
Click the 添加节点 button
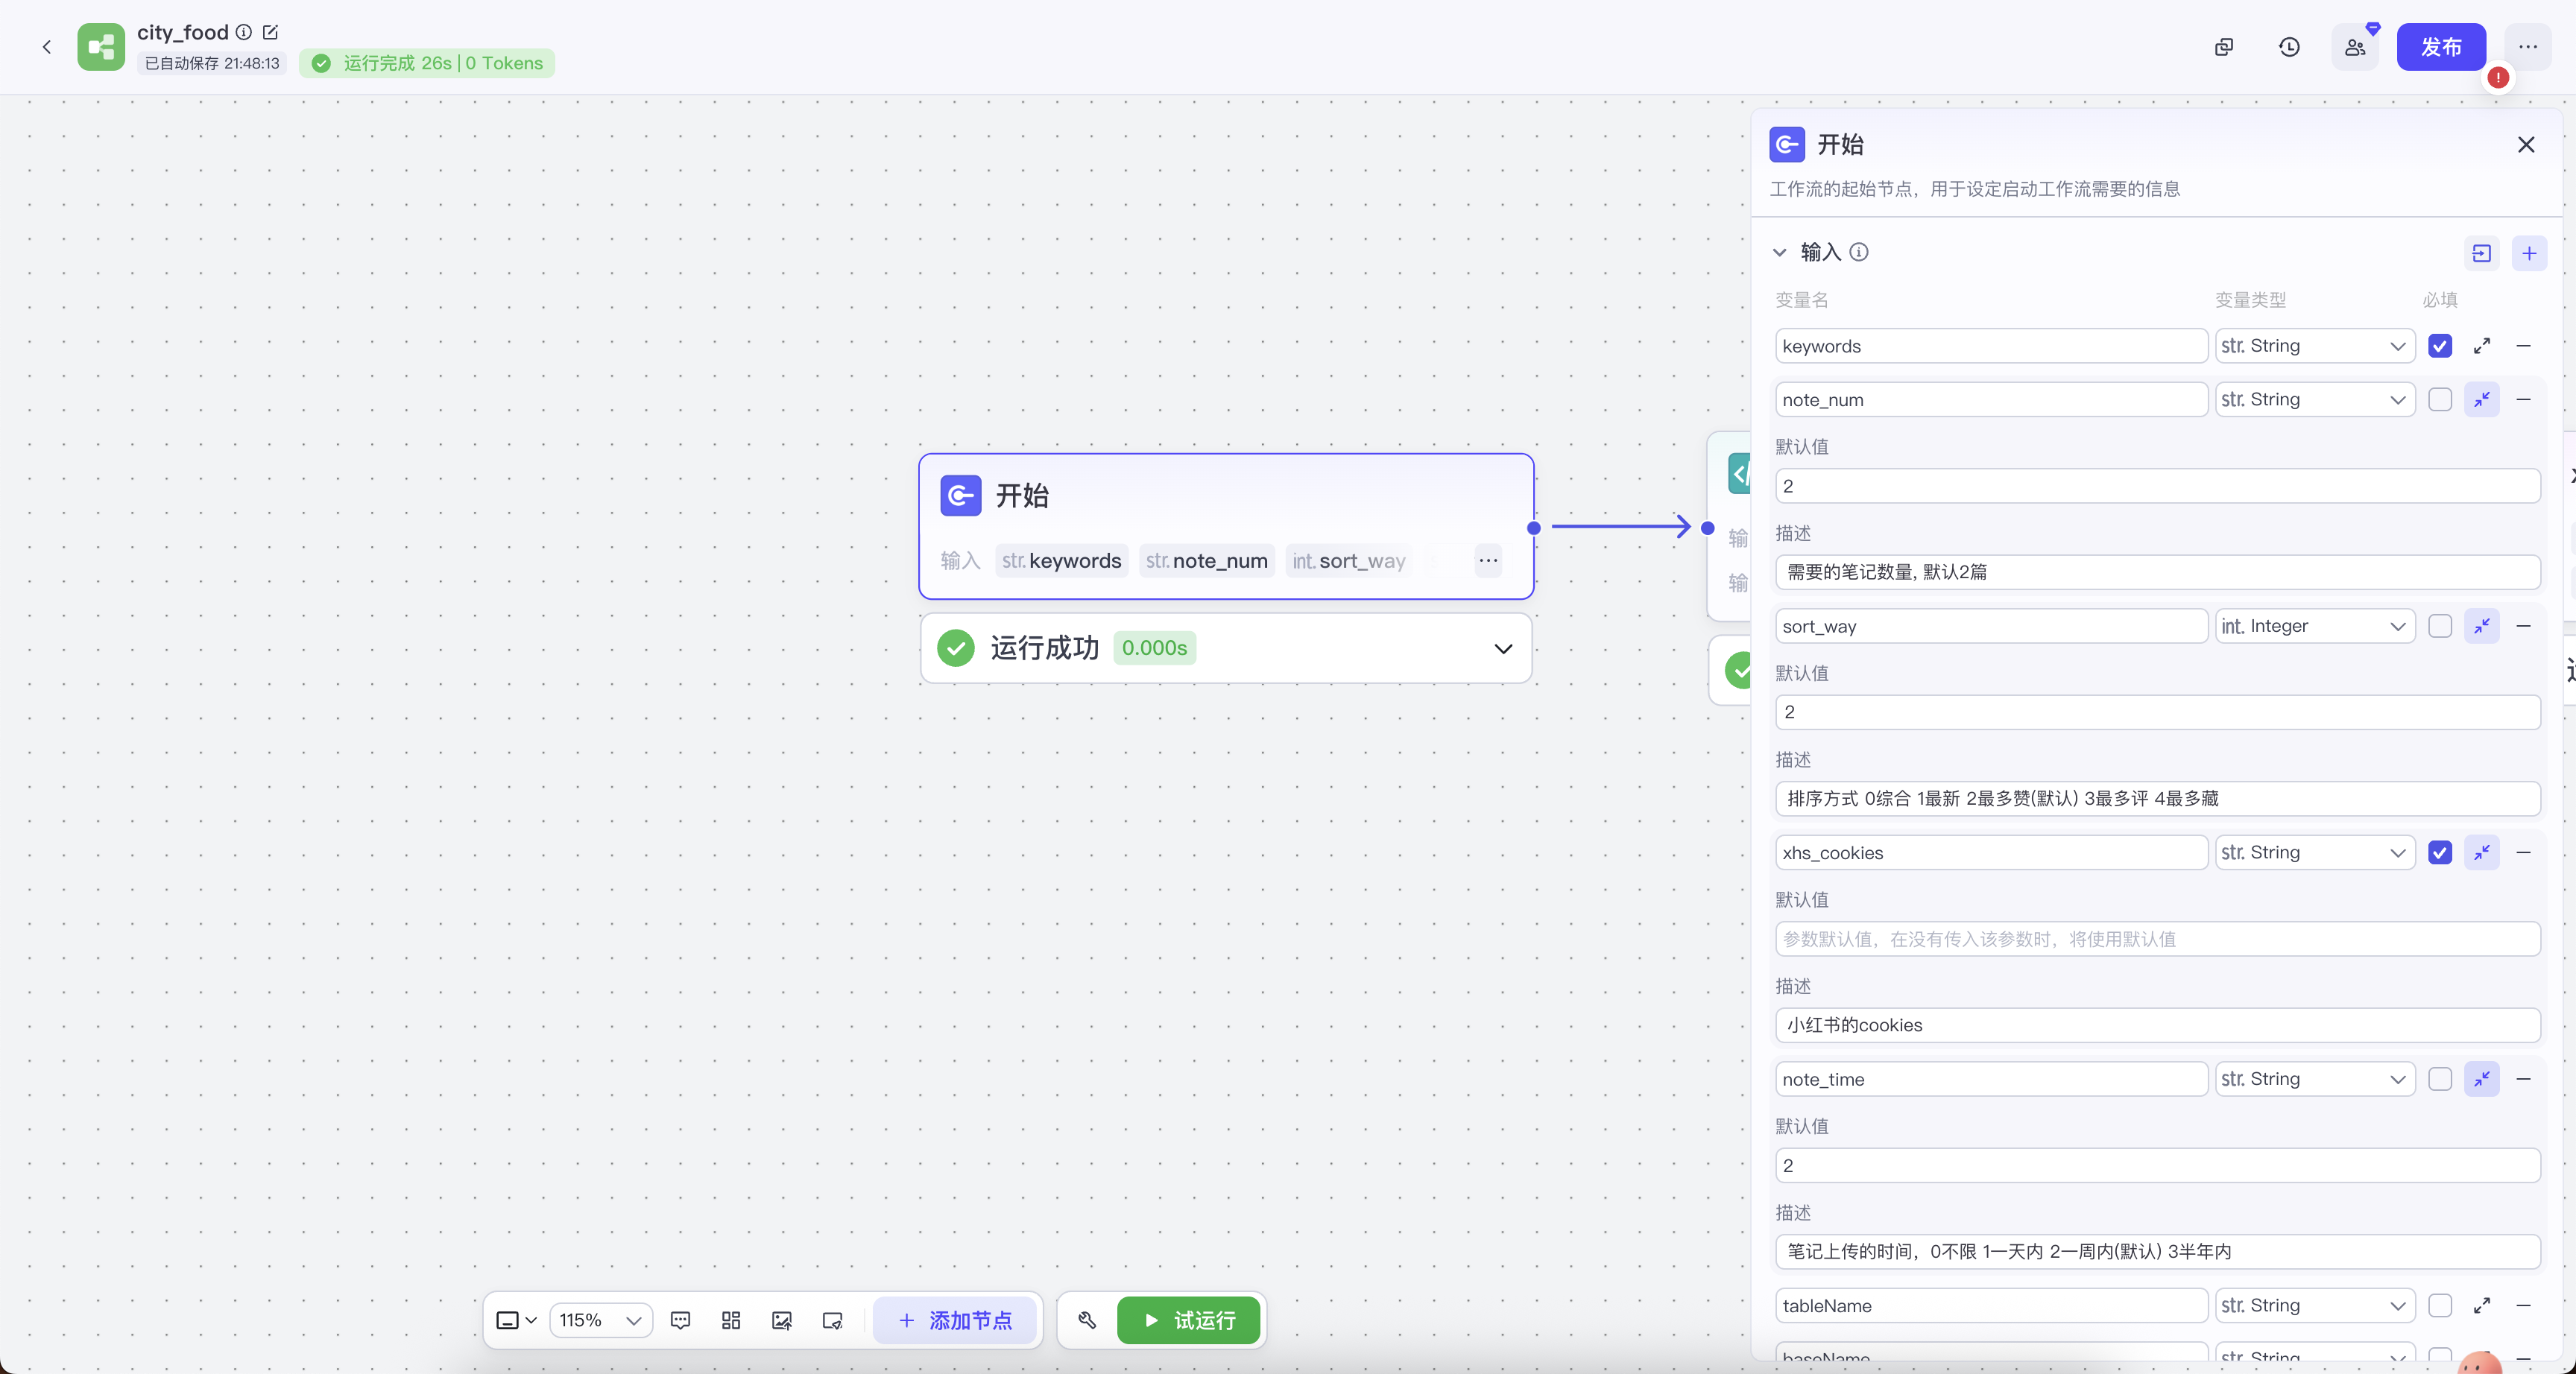point(955,1320)
